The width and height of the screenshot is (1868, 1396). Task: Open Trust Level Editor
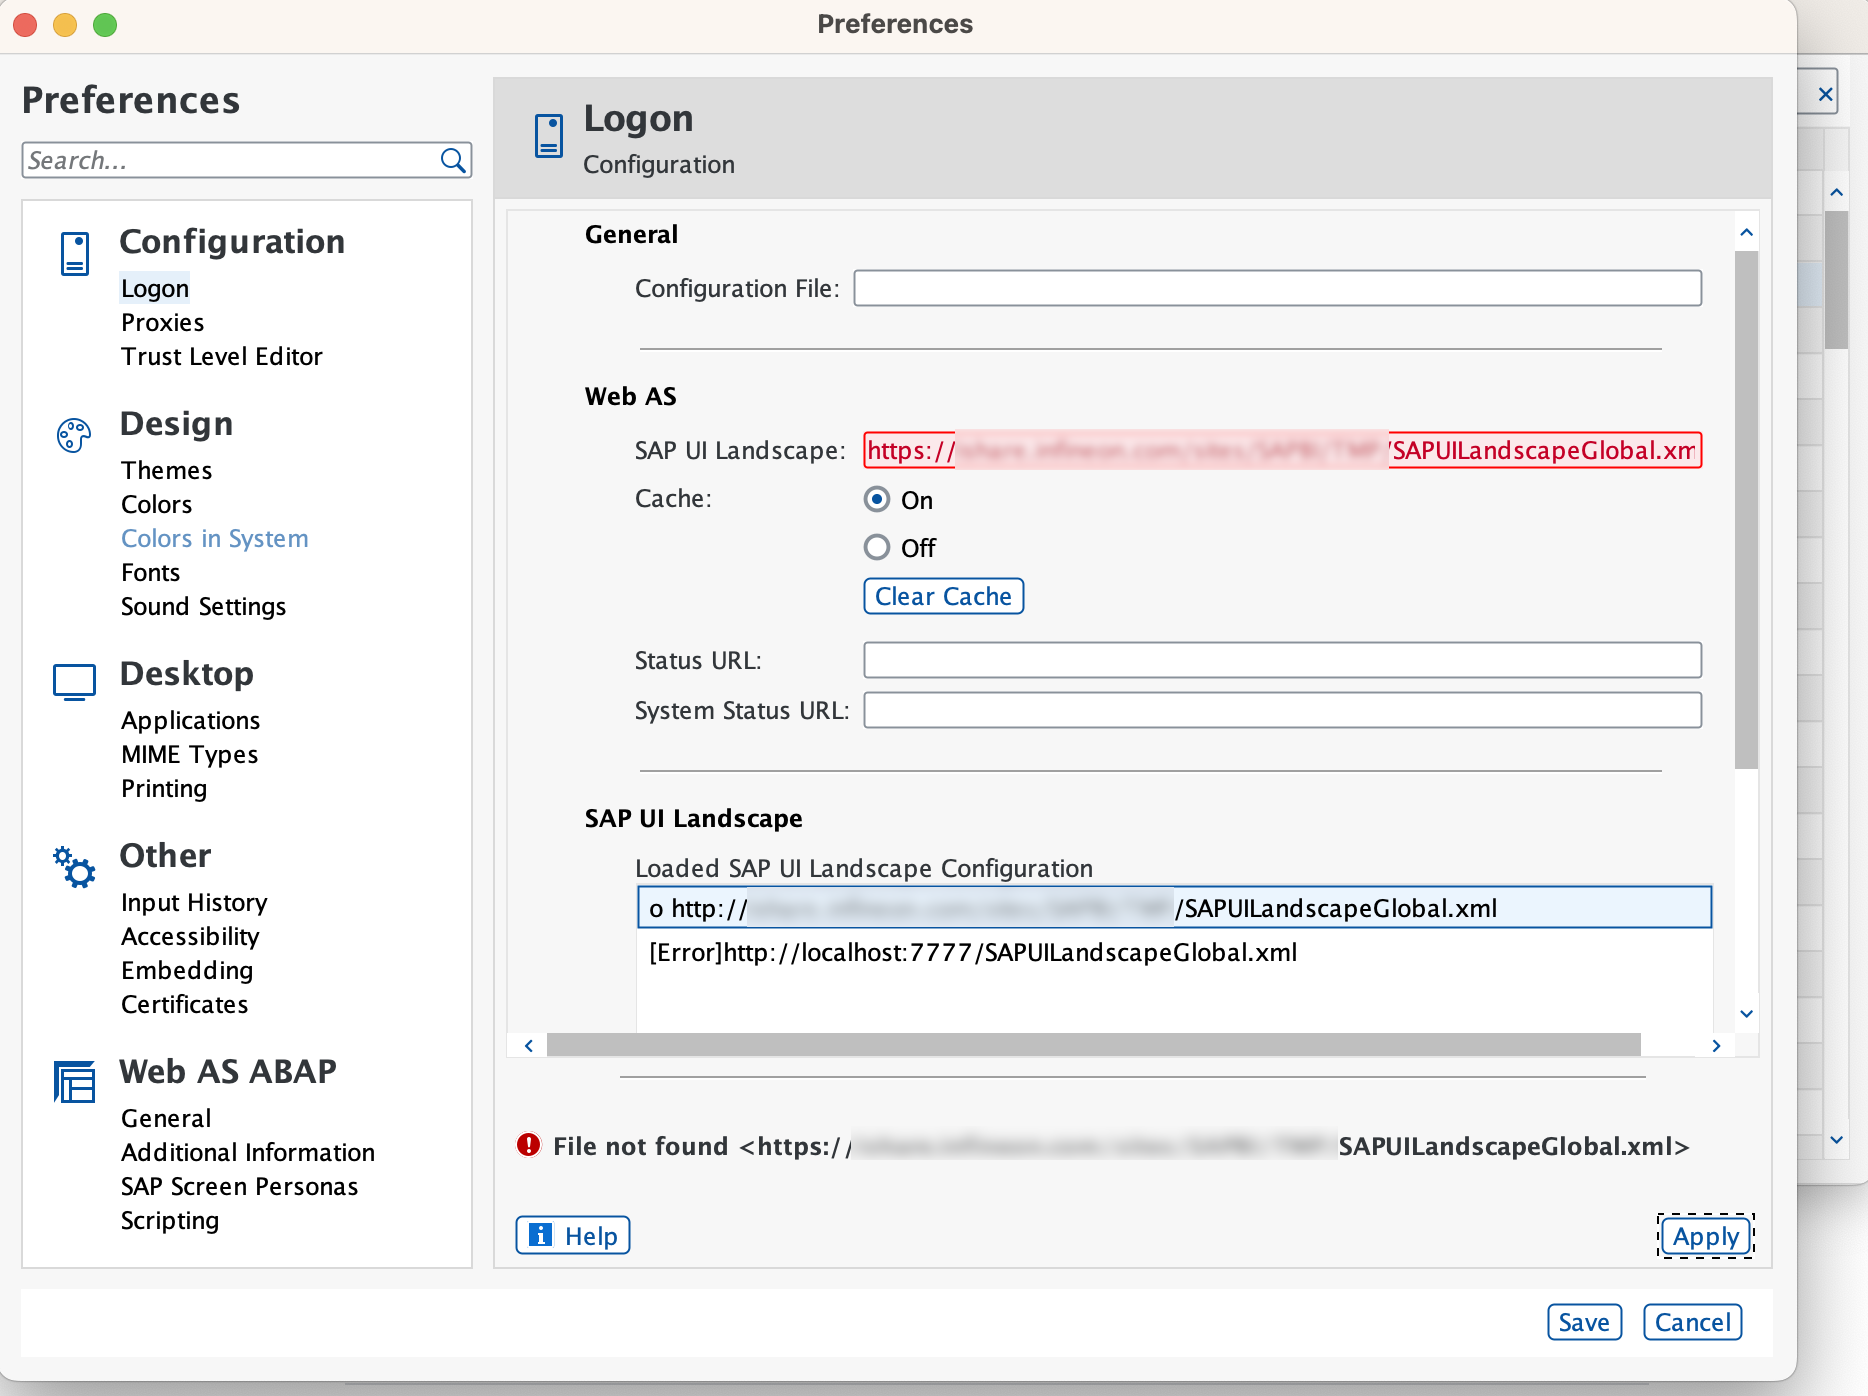[x=222, y=357]
